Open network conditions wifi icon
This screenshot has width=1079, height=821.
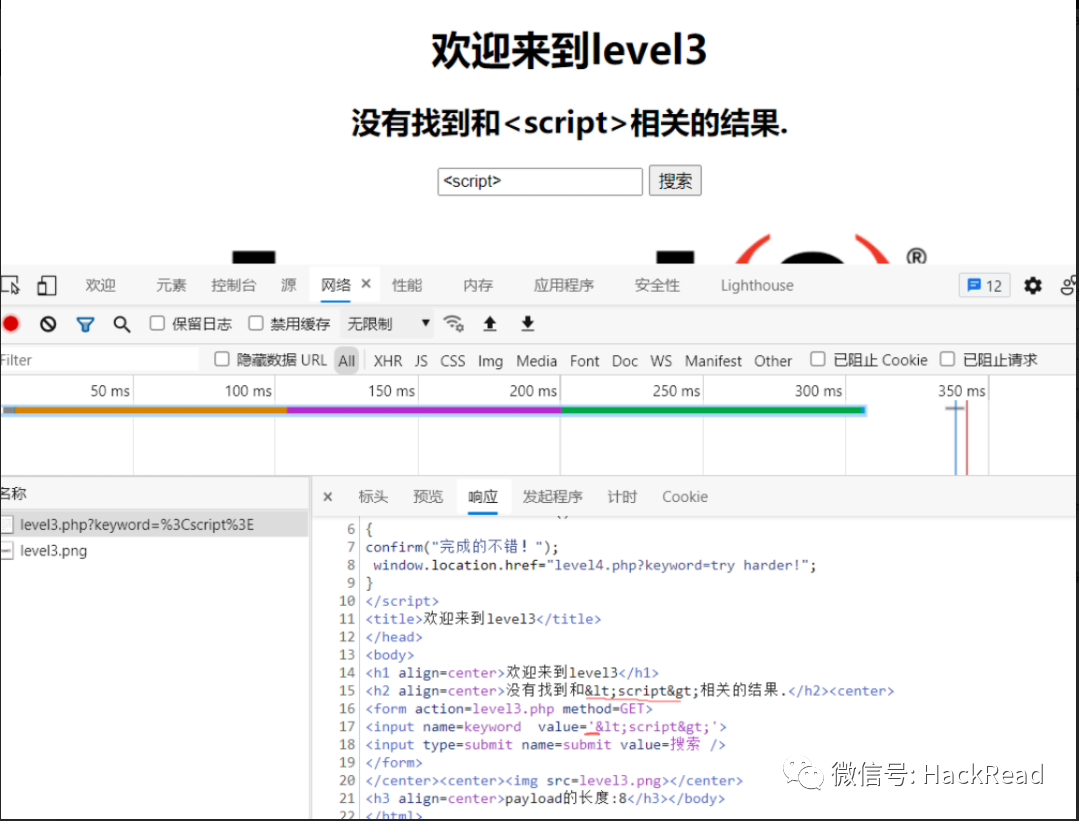pyautogui.click(x=453, y=323)
